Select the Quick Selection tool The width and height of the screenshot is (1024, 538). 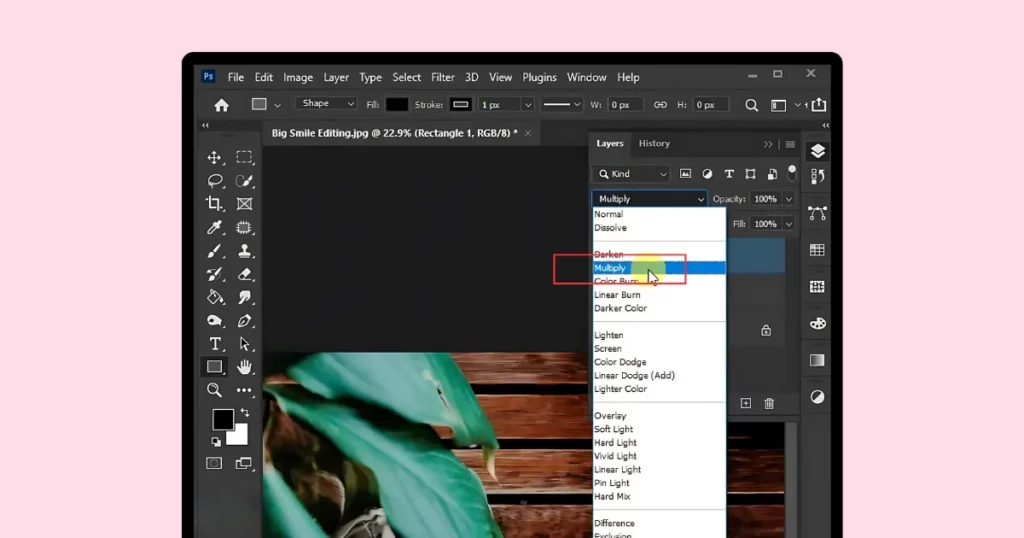[244, 181]
